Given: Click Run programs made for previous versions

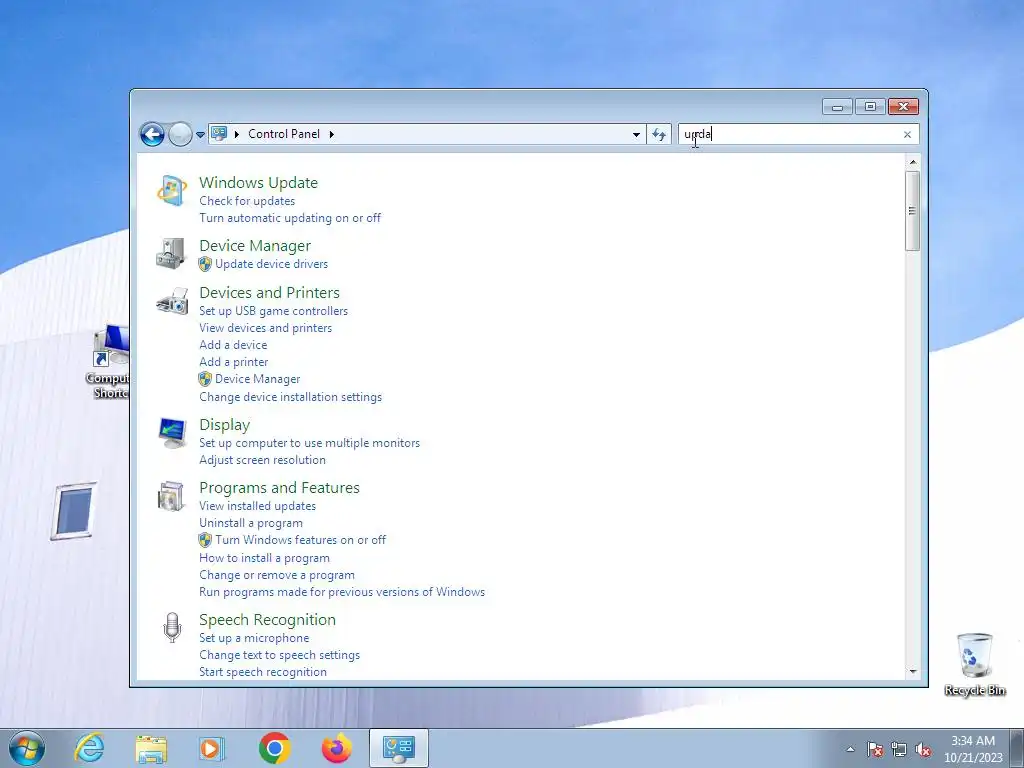Looking at the screenshot, I should [x=342, y=592].
